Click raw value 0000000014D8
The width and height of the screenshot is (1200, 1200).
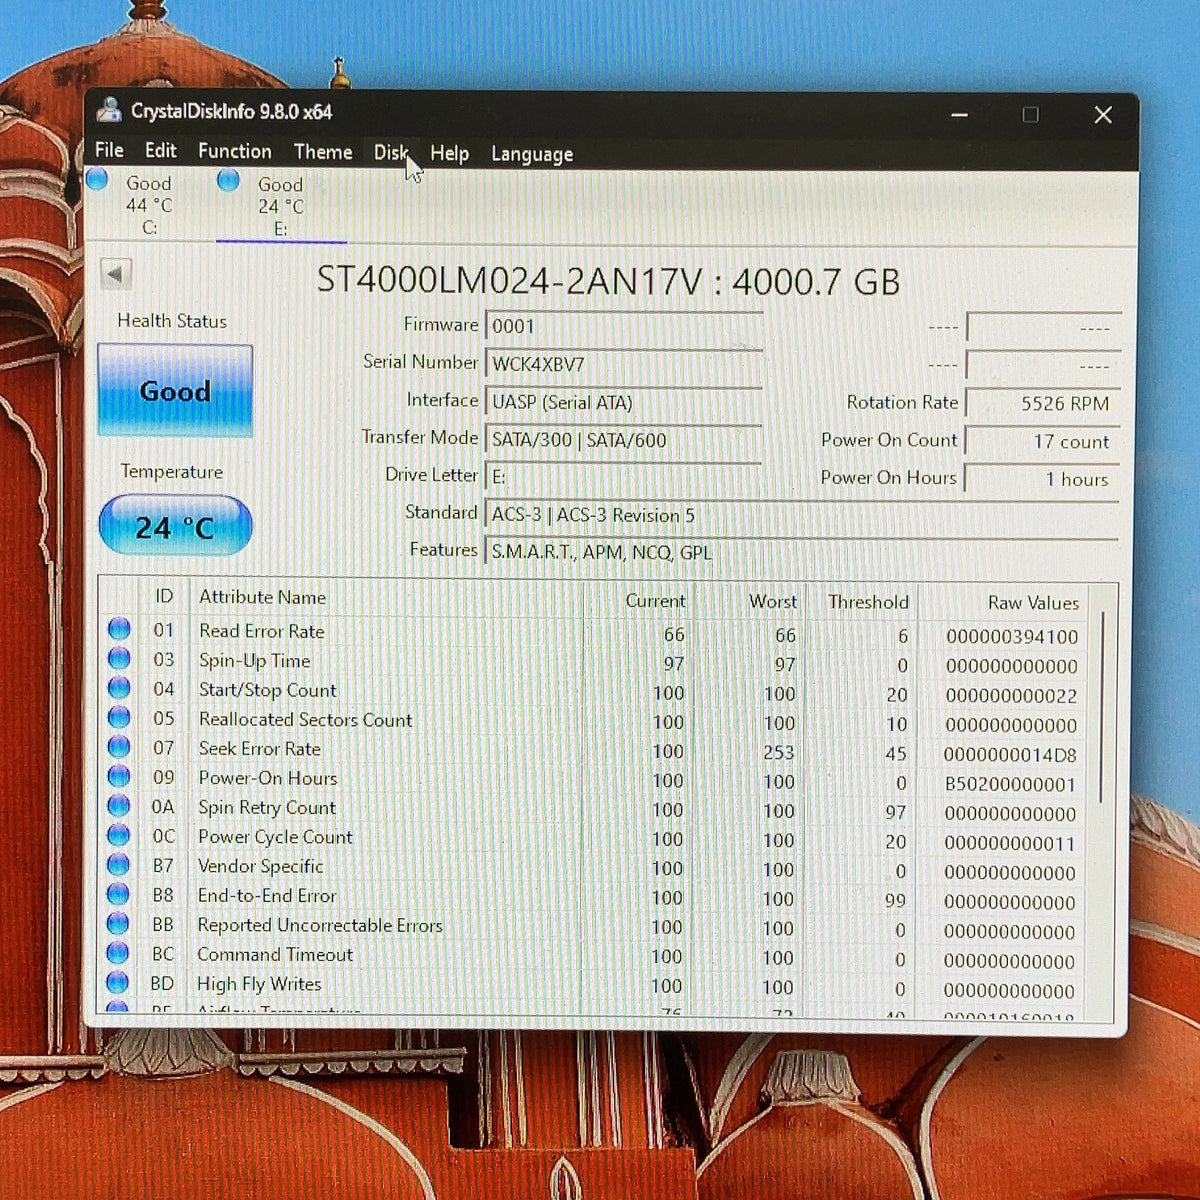1010,755
